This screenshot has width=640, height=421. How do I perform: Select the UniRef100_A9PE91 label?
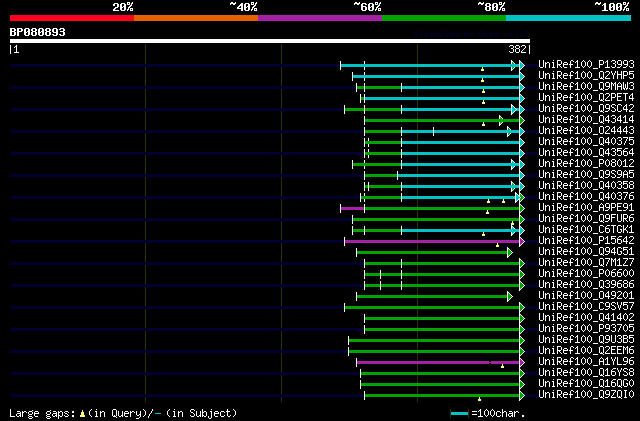point(586,208)
